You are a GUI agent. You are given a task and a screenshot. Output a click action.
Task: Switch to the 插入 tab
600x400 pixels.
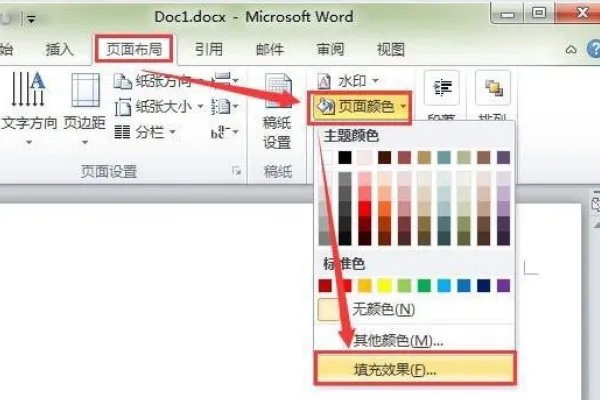[x=59, y=49]
